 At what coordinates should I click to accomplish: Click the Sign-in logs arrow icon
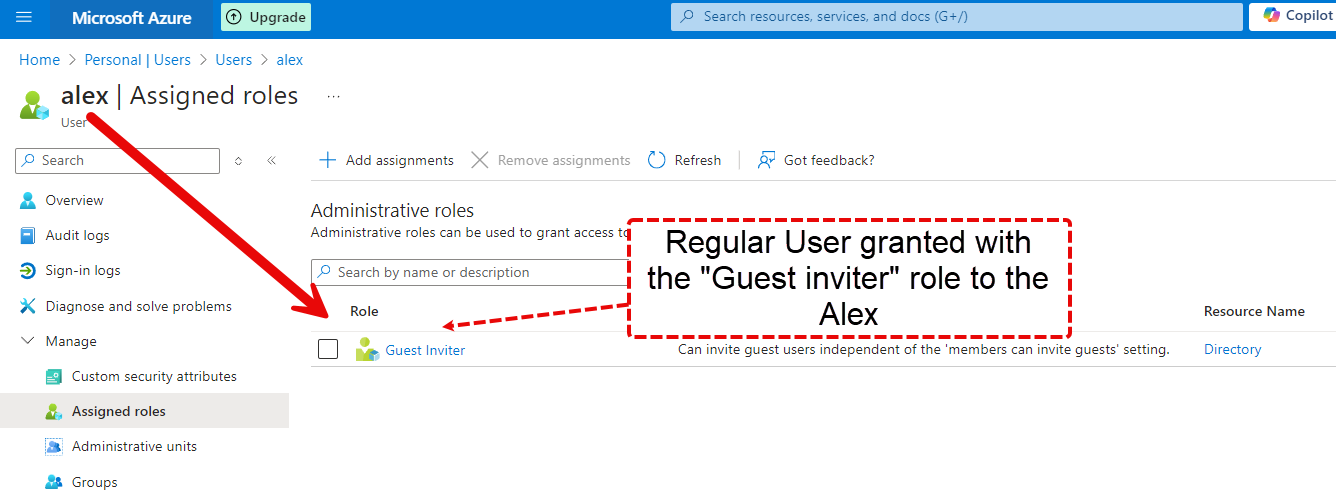click(x=28, y=270)
